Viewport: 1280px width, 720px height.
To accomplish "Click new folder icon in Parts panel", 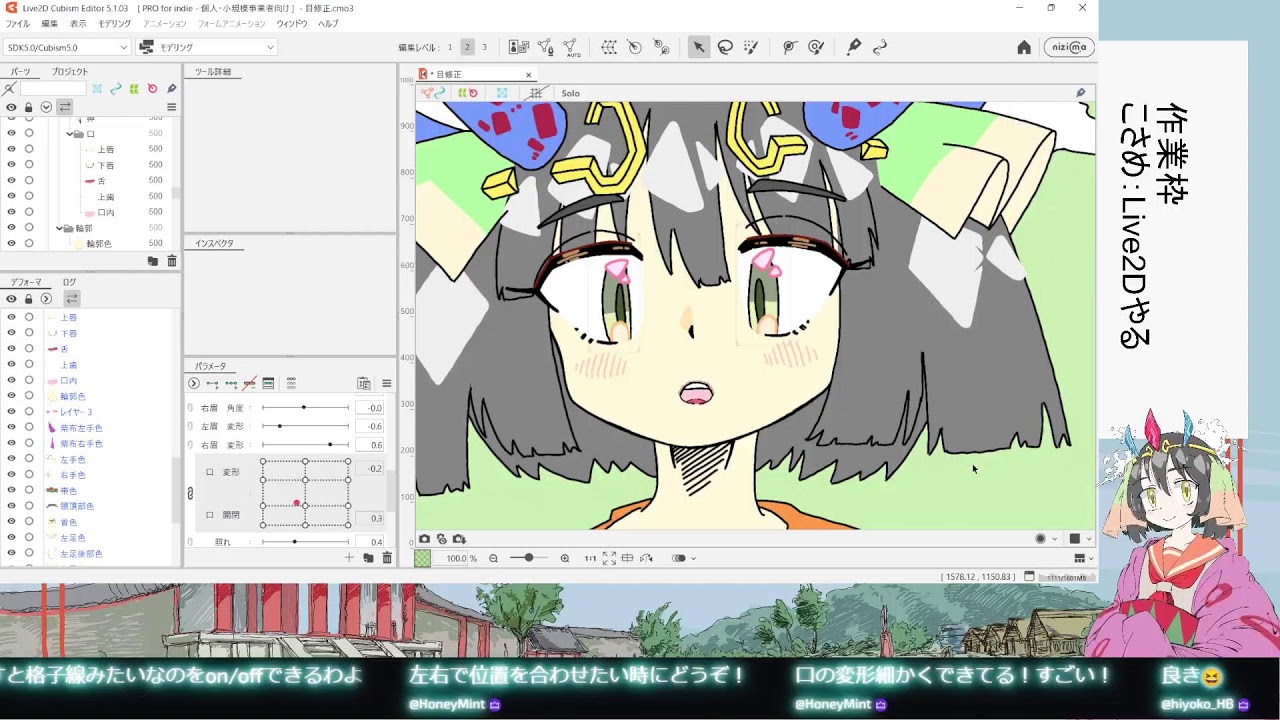I will (153, 261).
